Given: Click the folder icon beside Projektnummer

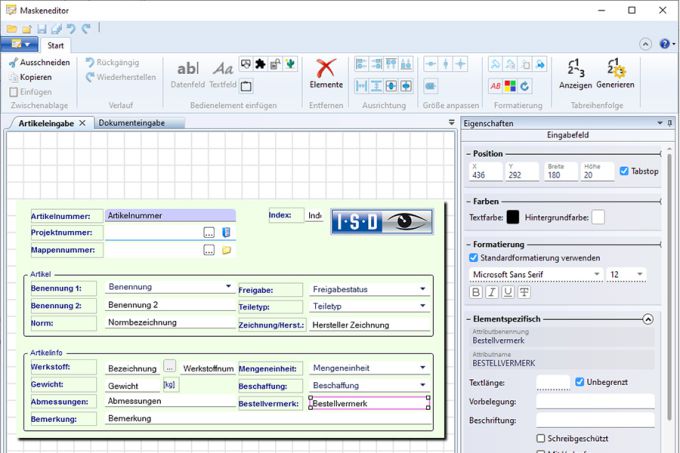Looking at the screenshot, I should click(x=226, y=232).
